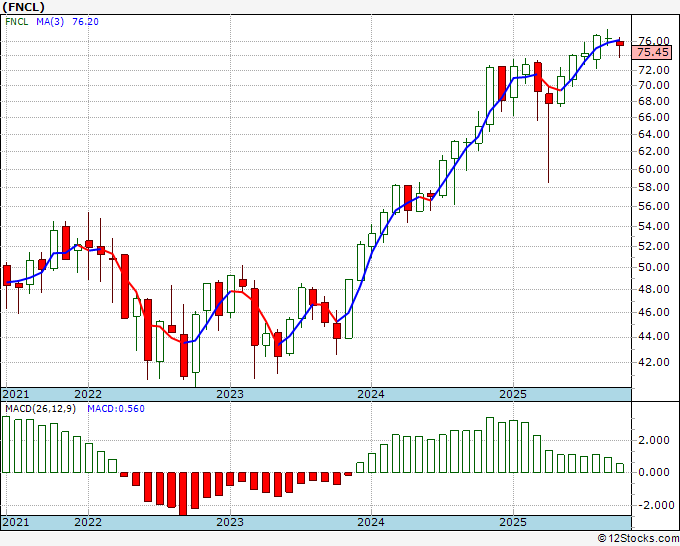Click the (FNCL) chart title

(23, 7)
